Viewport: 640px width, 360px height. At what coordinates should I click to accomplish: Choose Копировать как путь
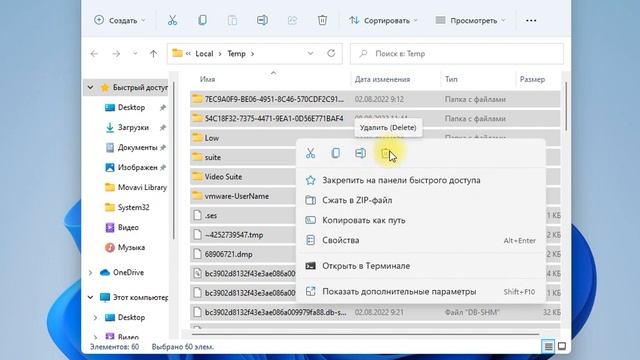[x=420, y=220]
